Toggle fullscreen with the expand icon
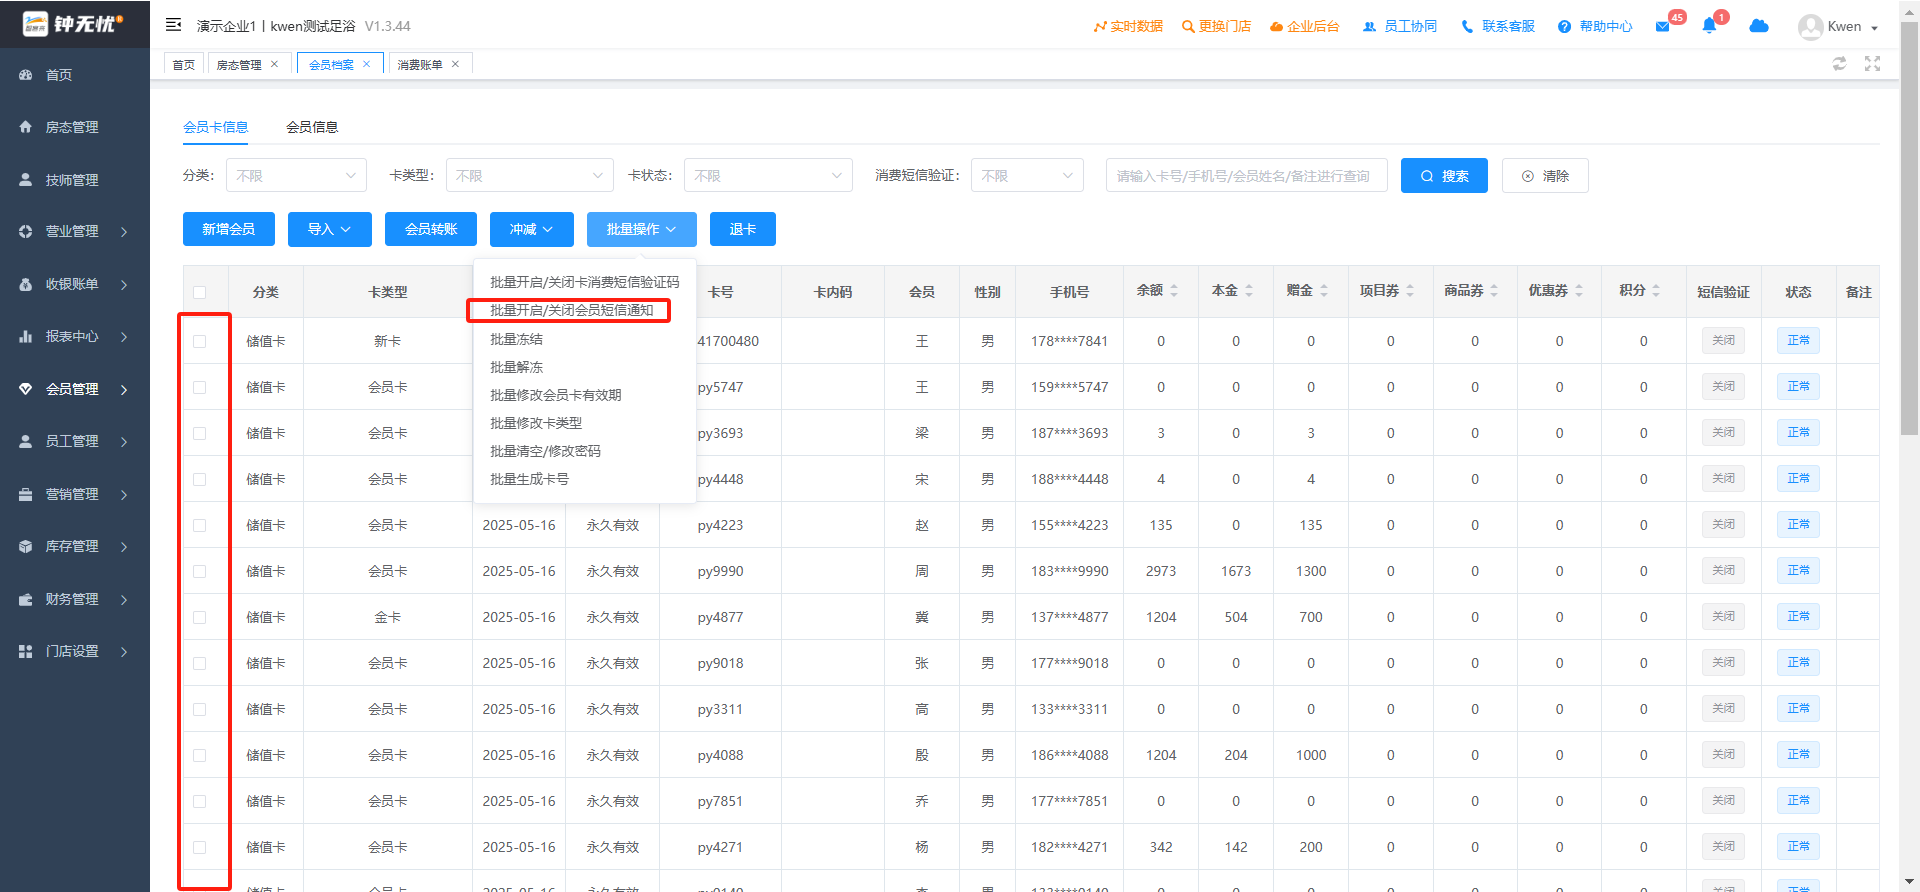 pyautogui.click(x=1872, y=63)
